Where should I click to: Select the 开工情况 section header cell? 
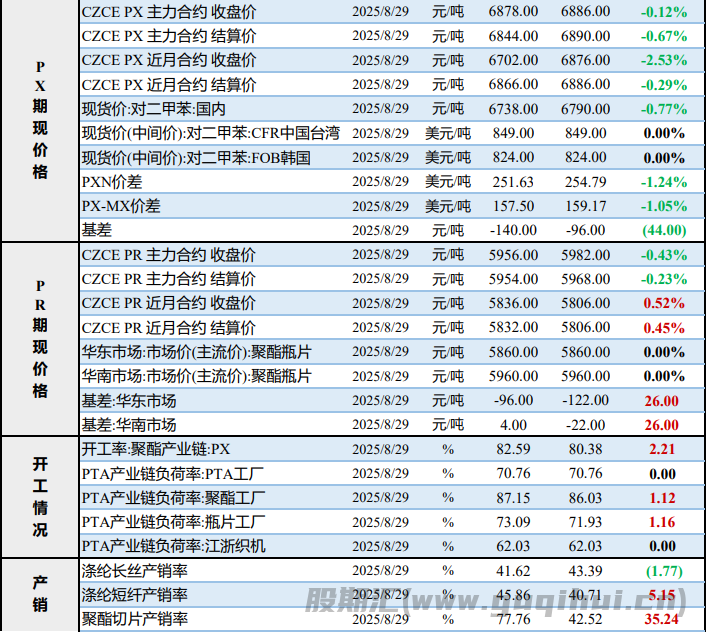coord(40,497)
